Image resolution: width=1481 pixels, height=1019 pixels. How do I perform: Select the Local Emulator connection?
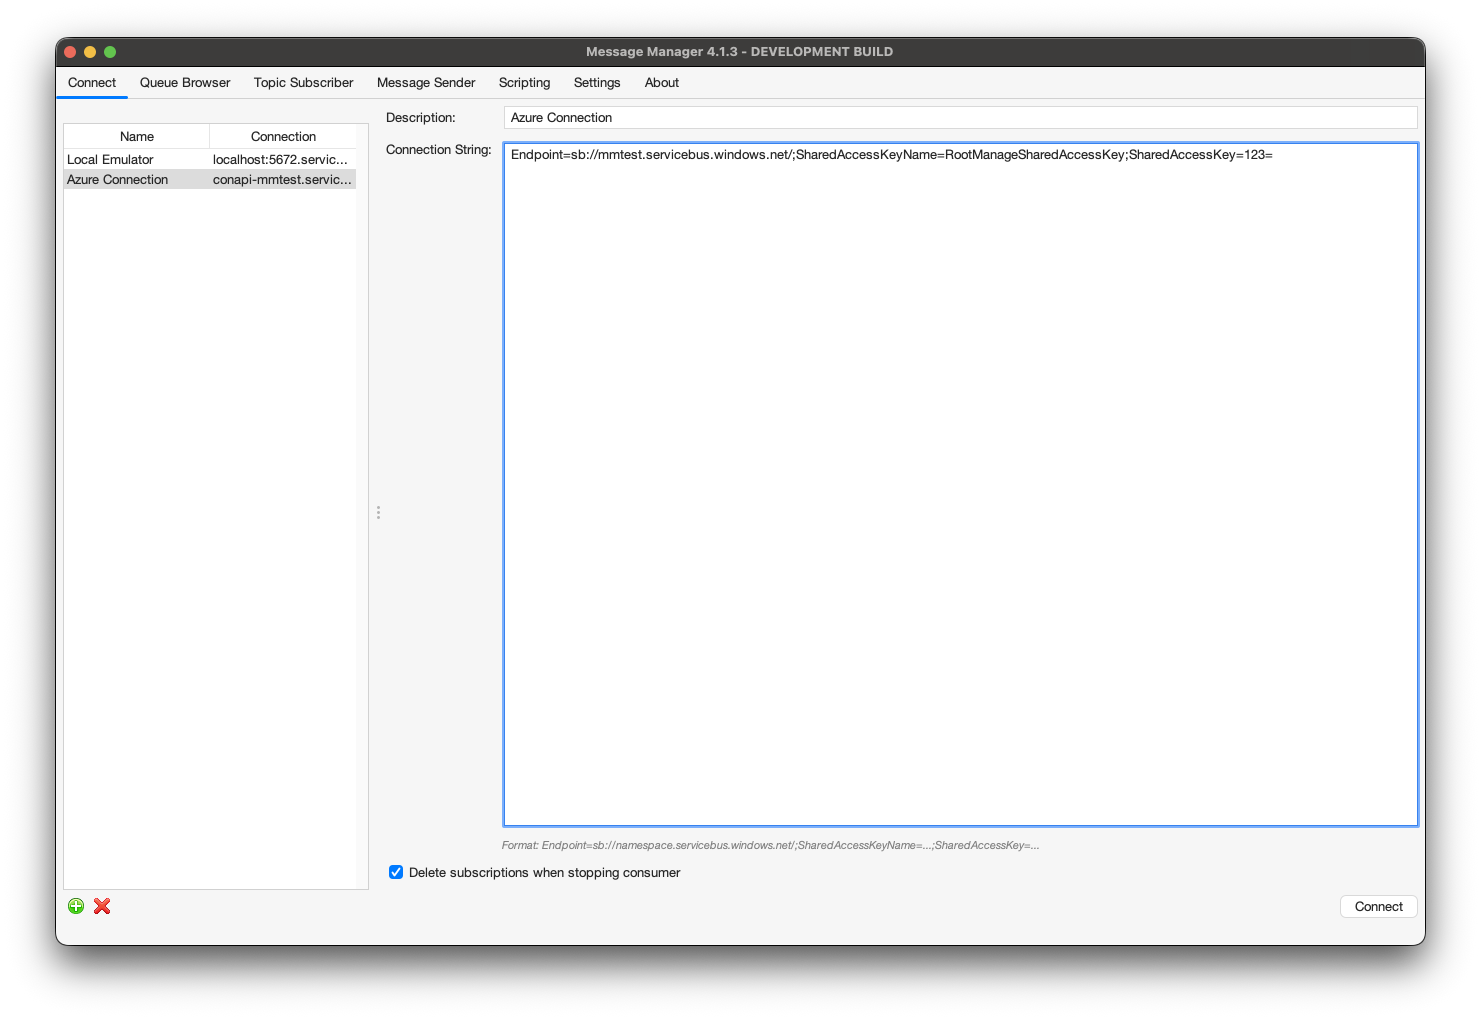110,159
